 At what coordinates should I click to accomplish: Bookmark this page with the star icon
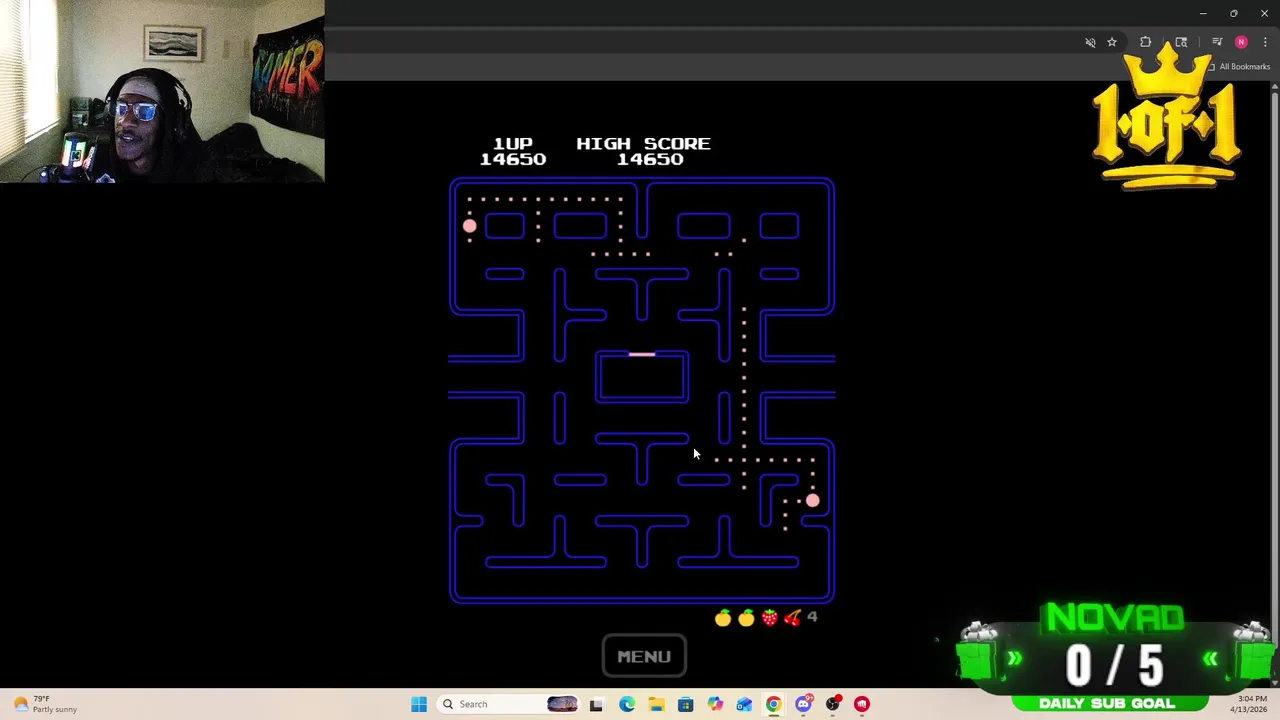pyautogui.click(x=1112, y=42)
